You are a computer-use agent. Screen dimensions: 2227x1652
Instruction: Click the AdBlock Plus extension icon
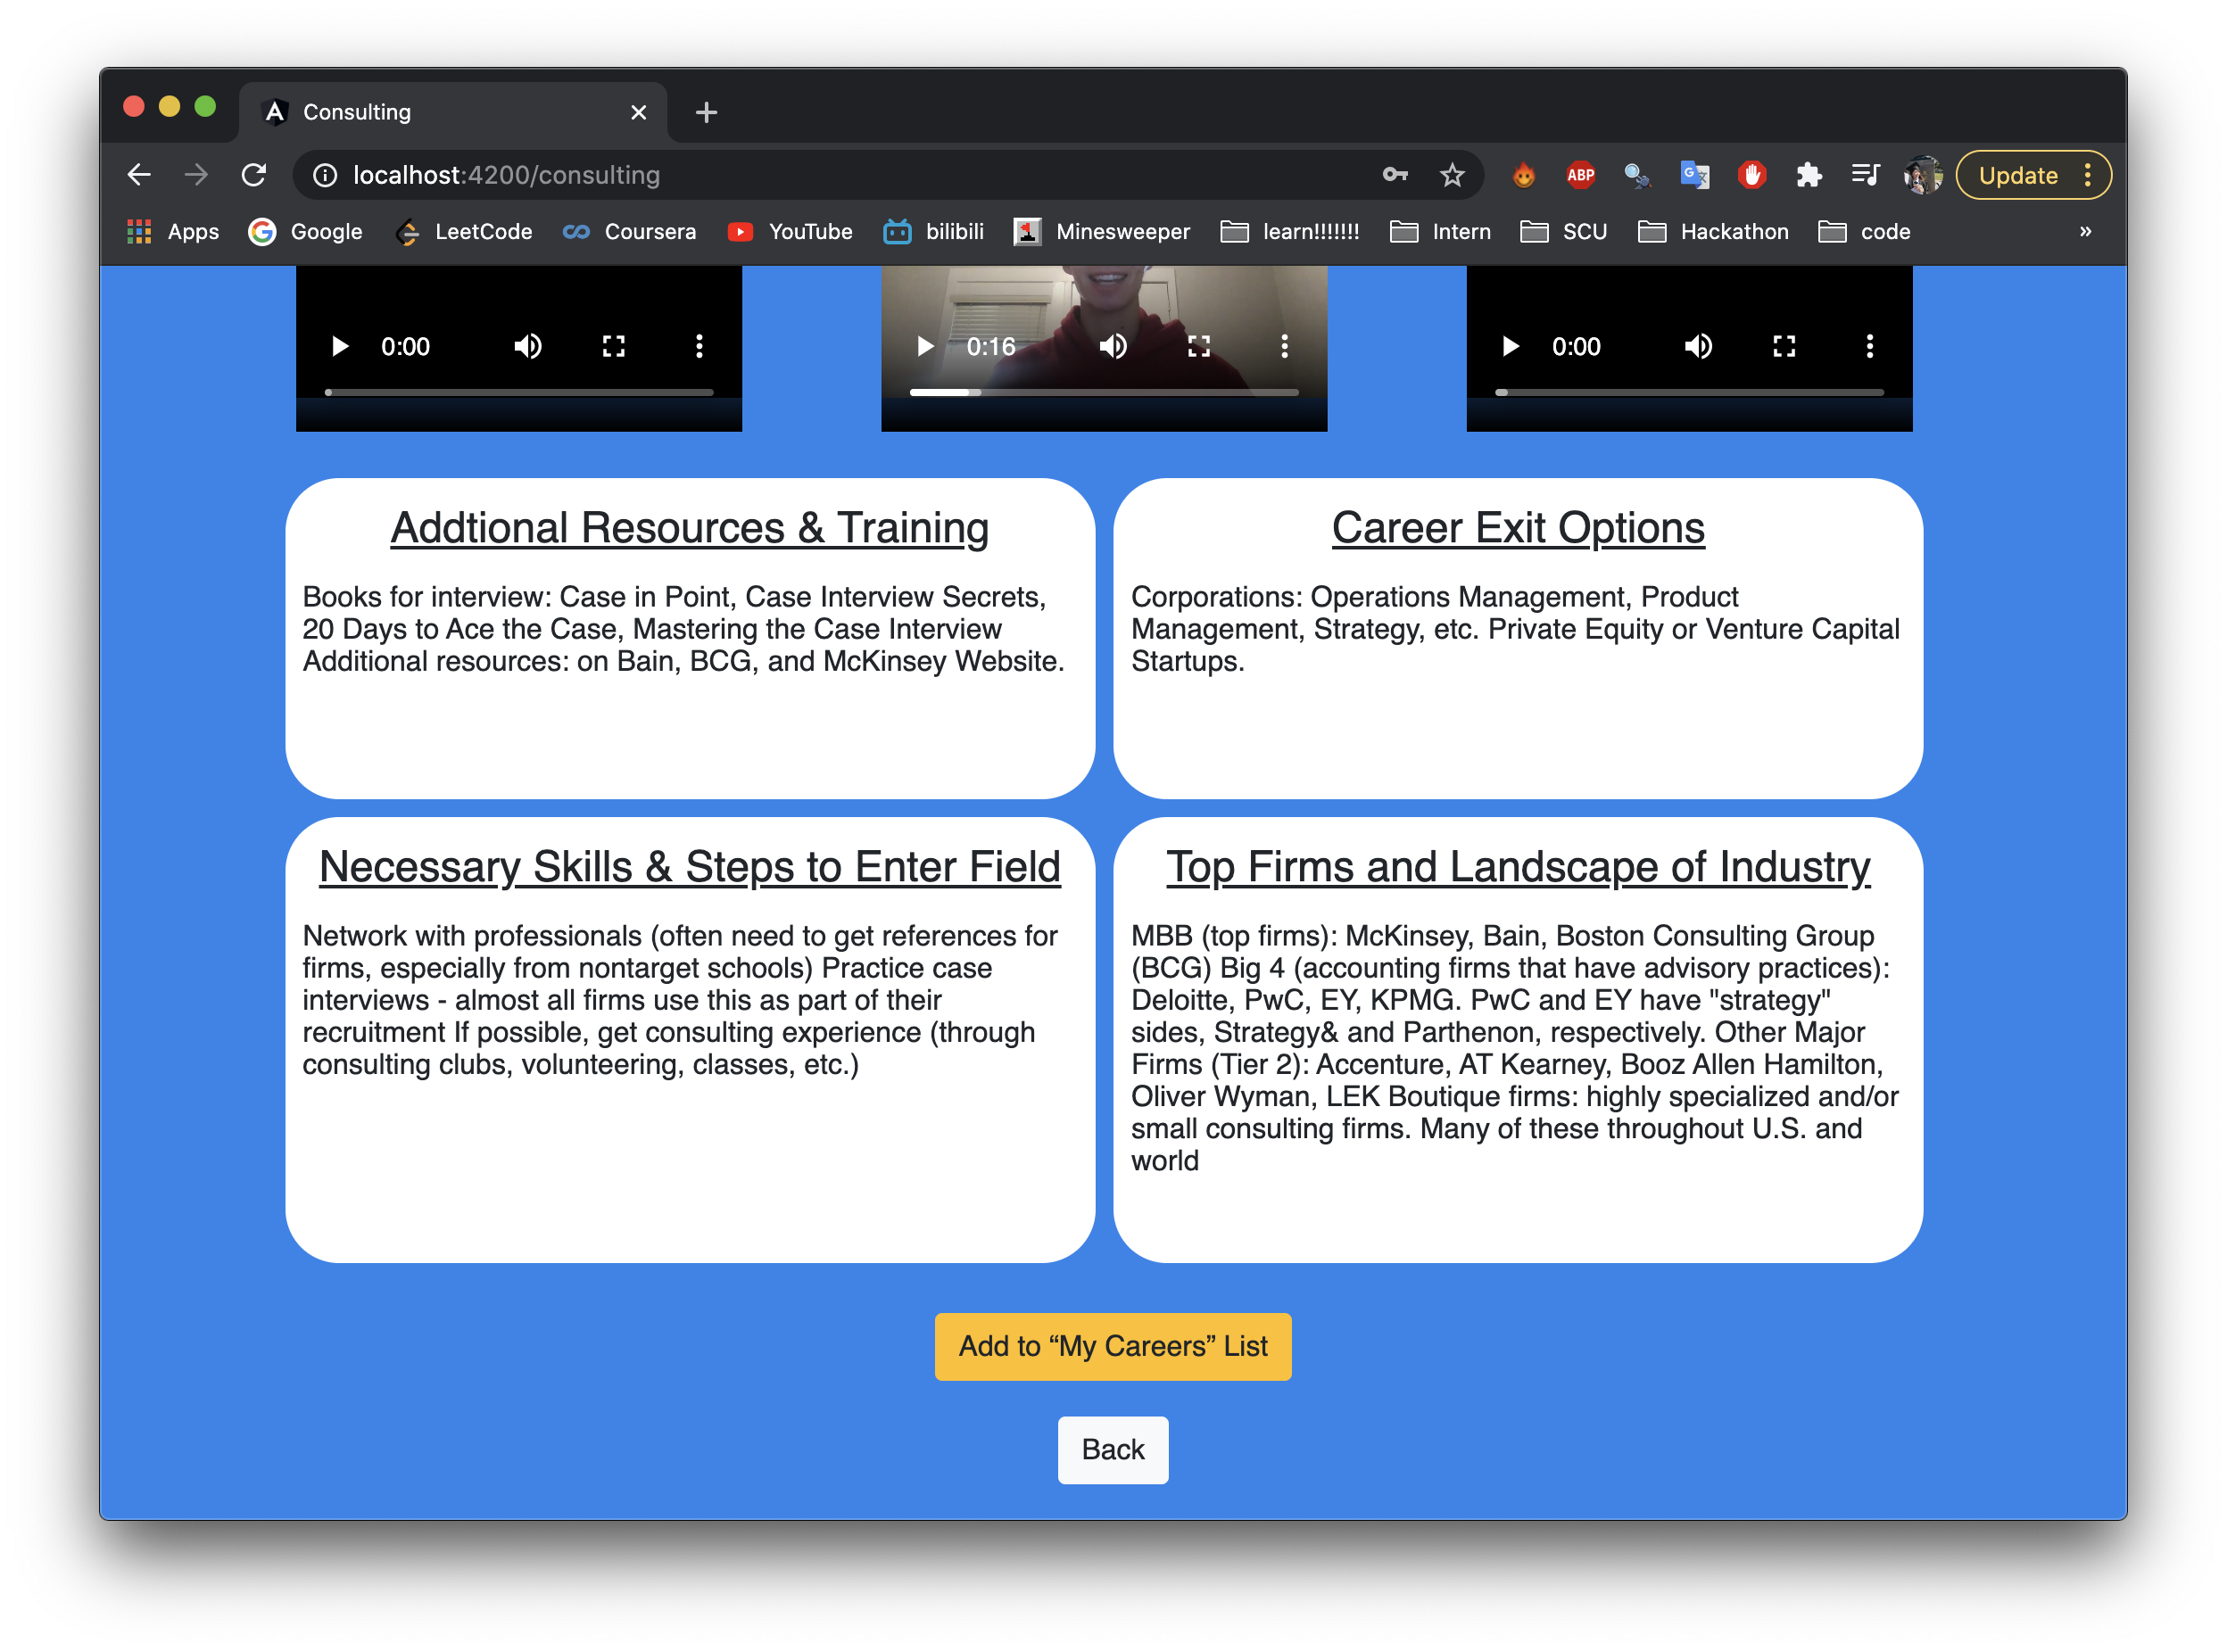click(1580, 176)
